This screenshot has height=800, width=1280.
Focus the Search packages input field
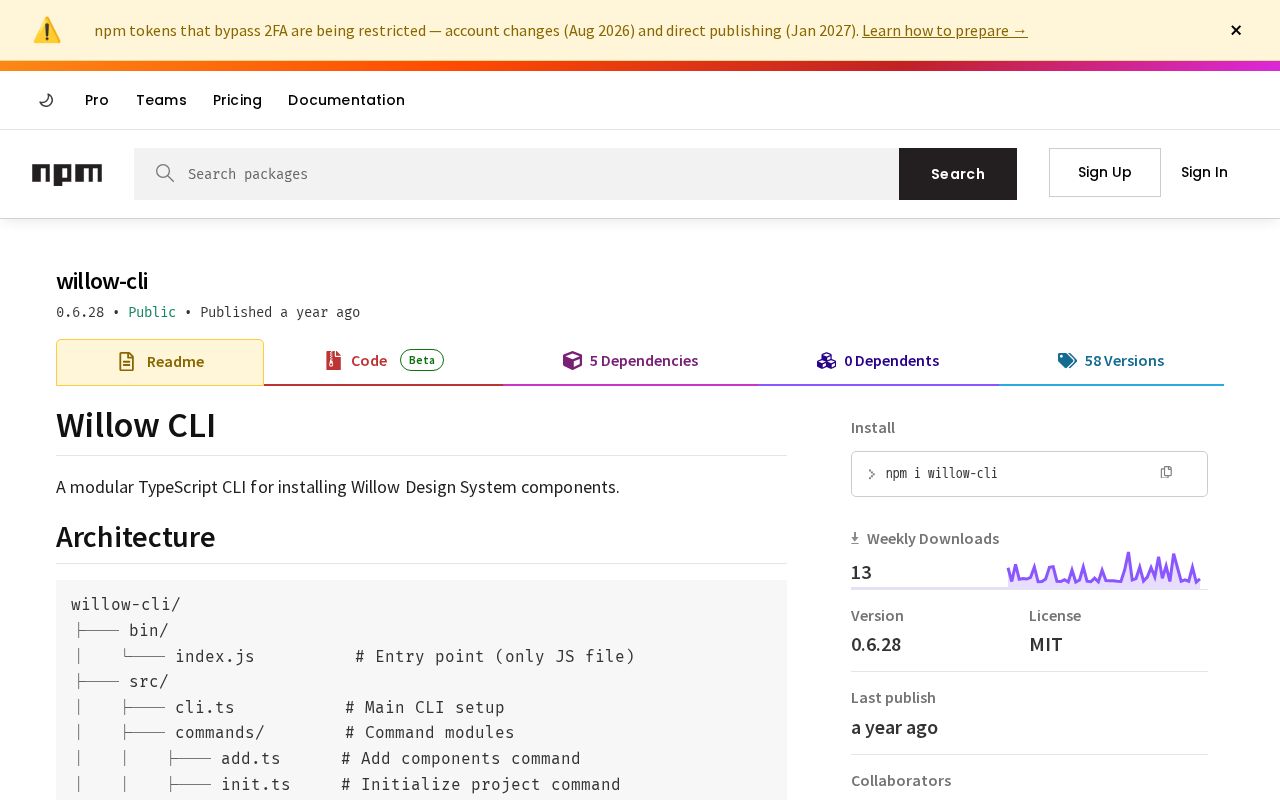[x=516, y=174]
